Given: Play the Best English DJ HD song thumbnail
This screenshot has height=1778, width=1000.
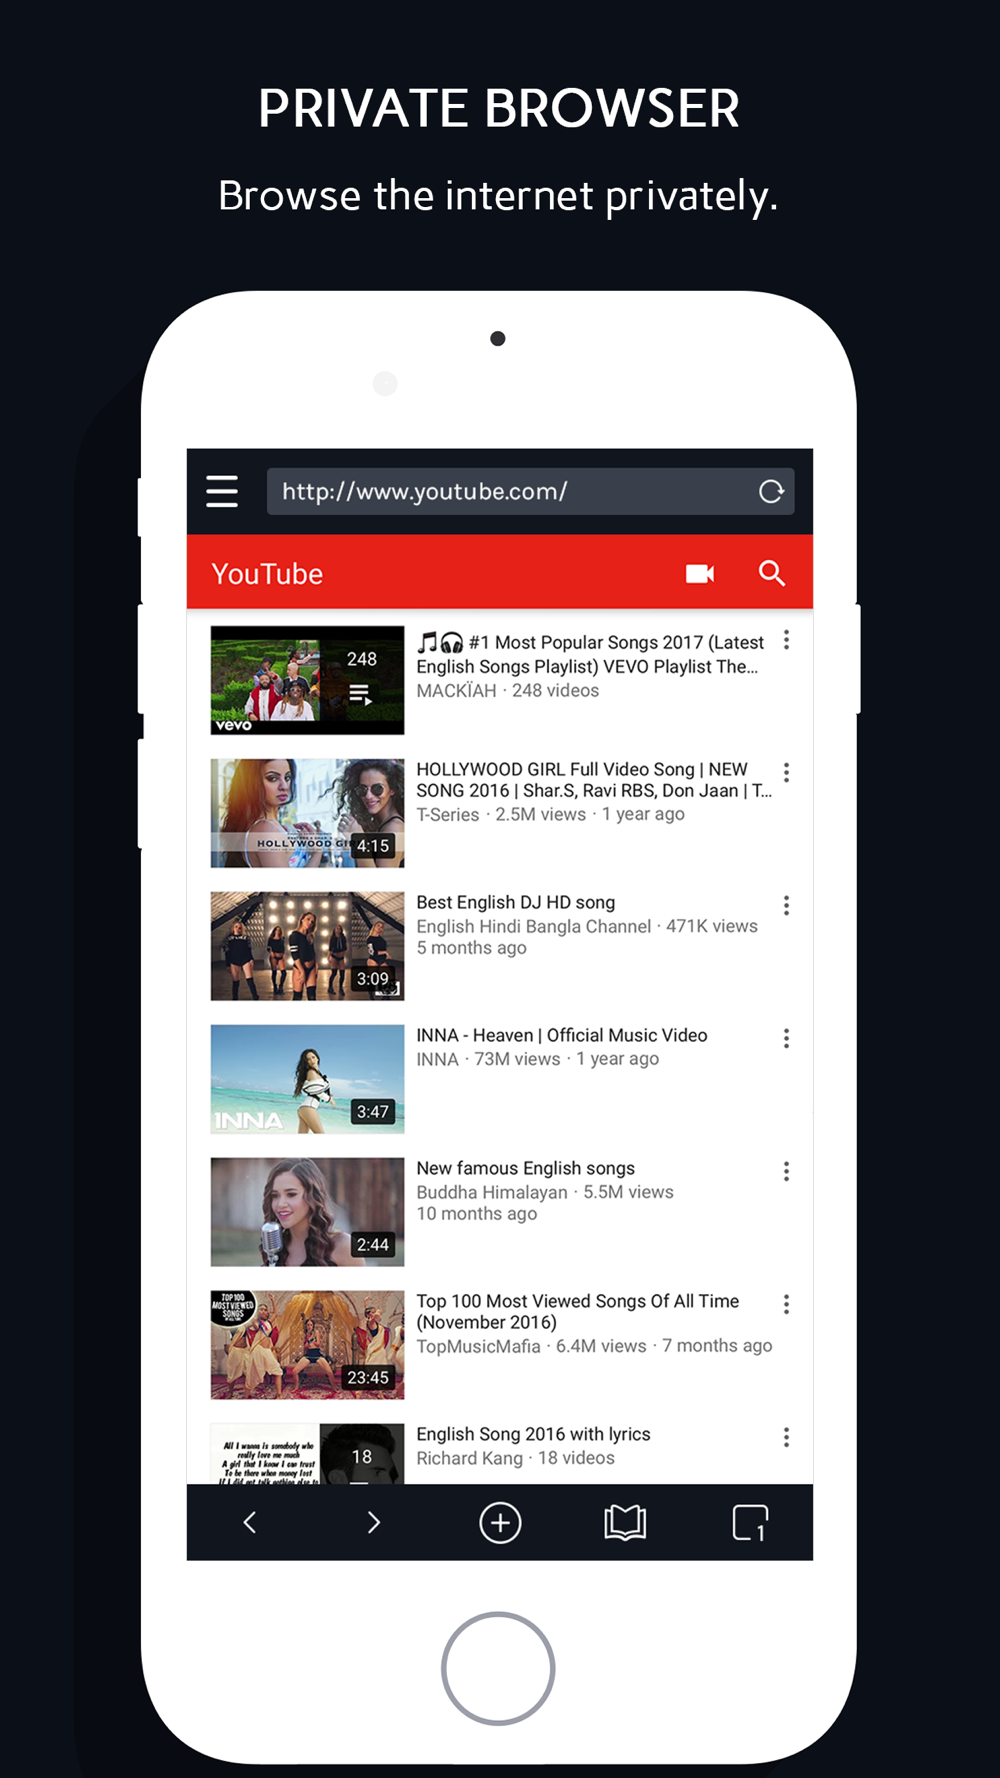Looking at the screenshot, I should click(307, 946).
